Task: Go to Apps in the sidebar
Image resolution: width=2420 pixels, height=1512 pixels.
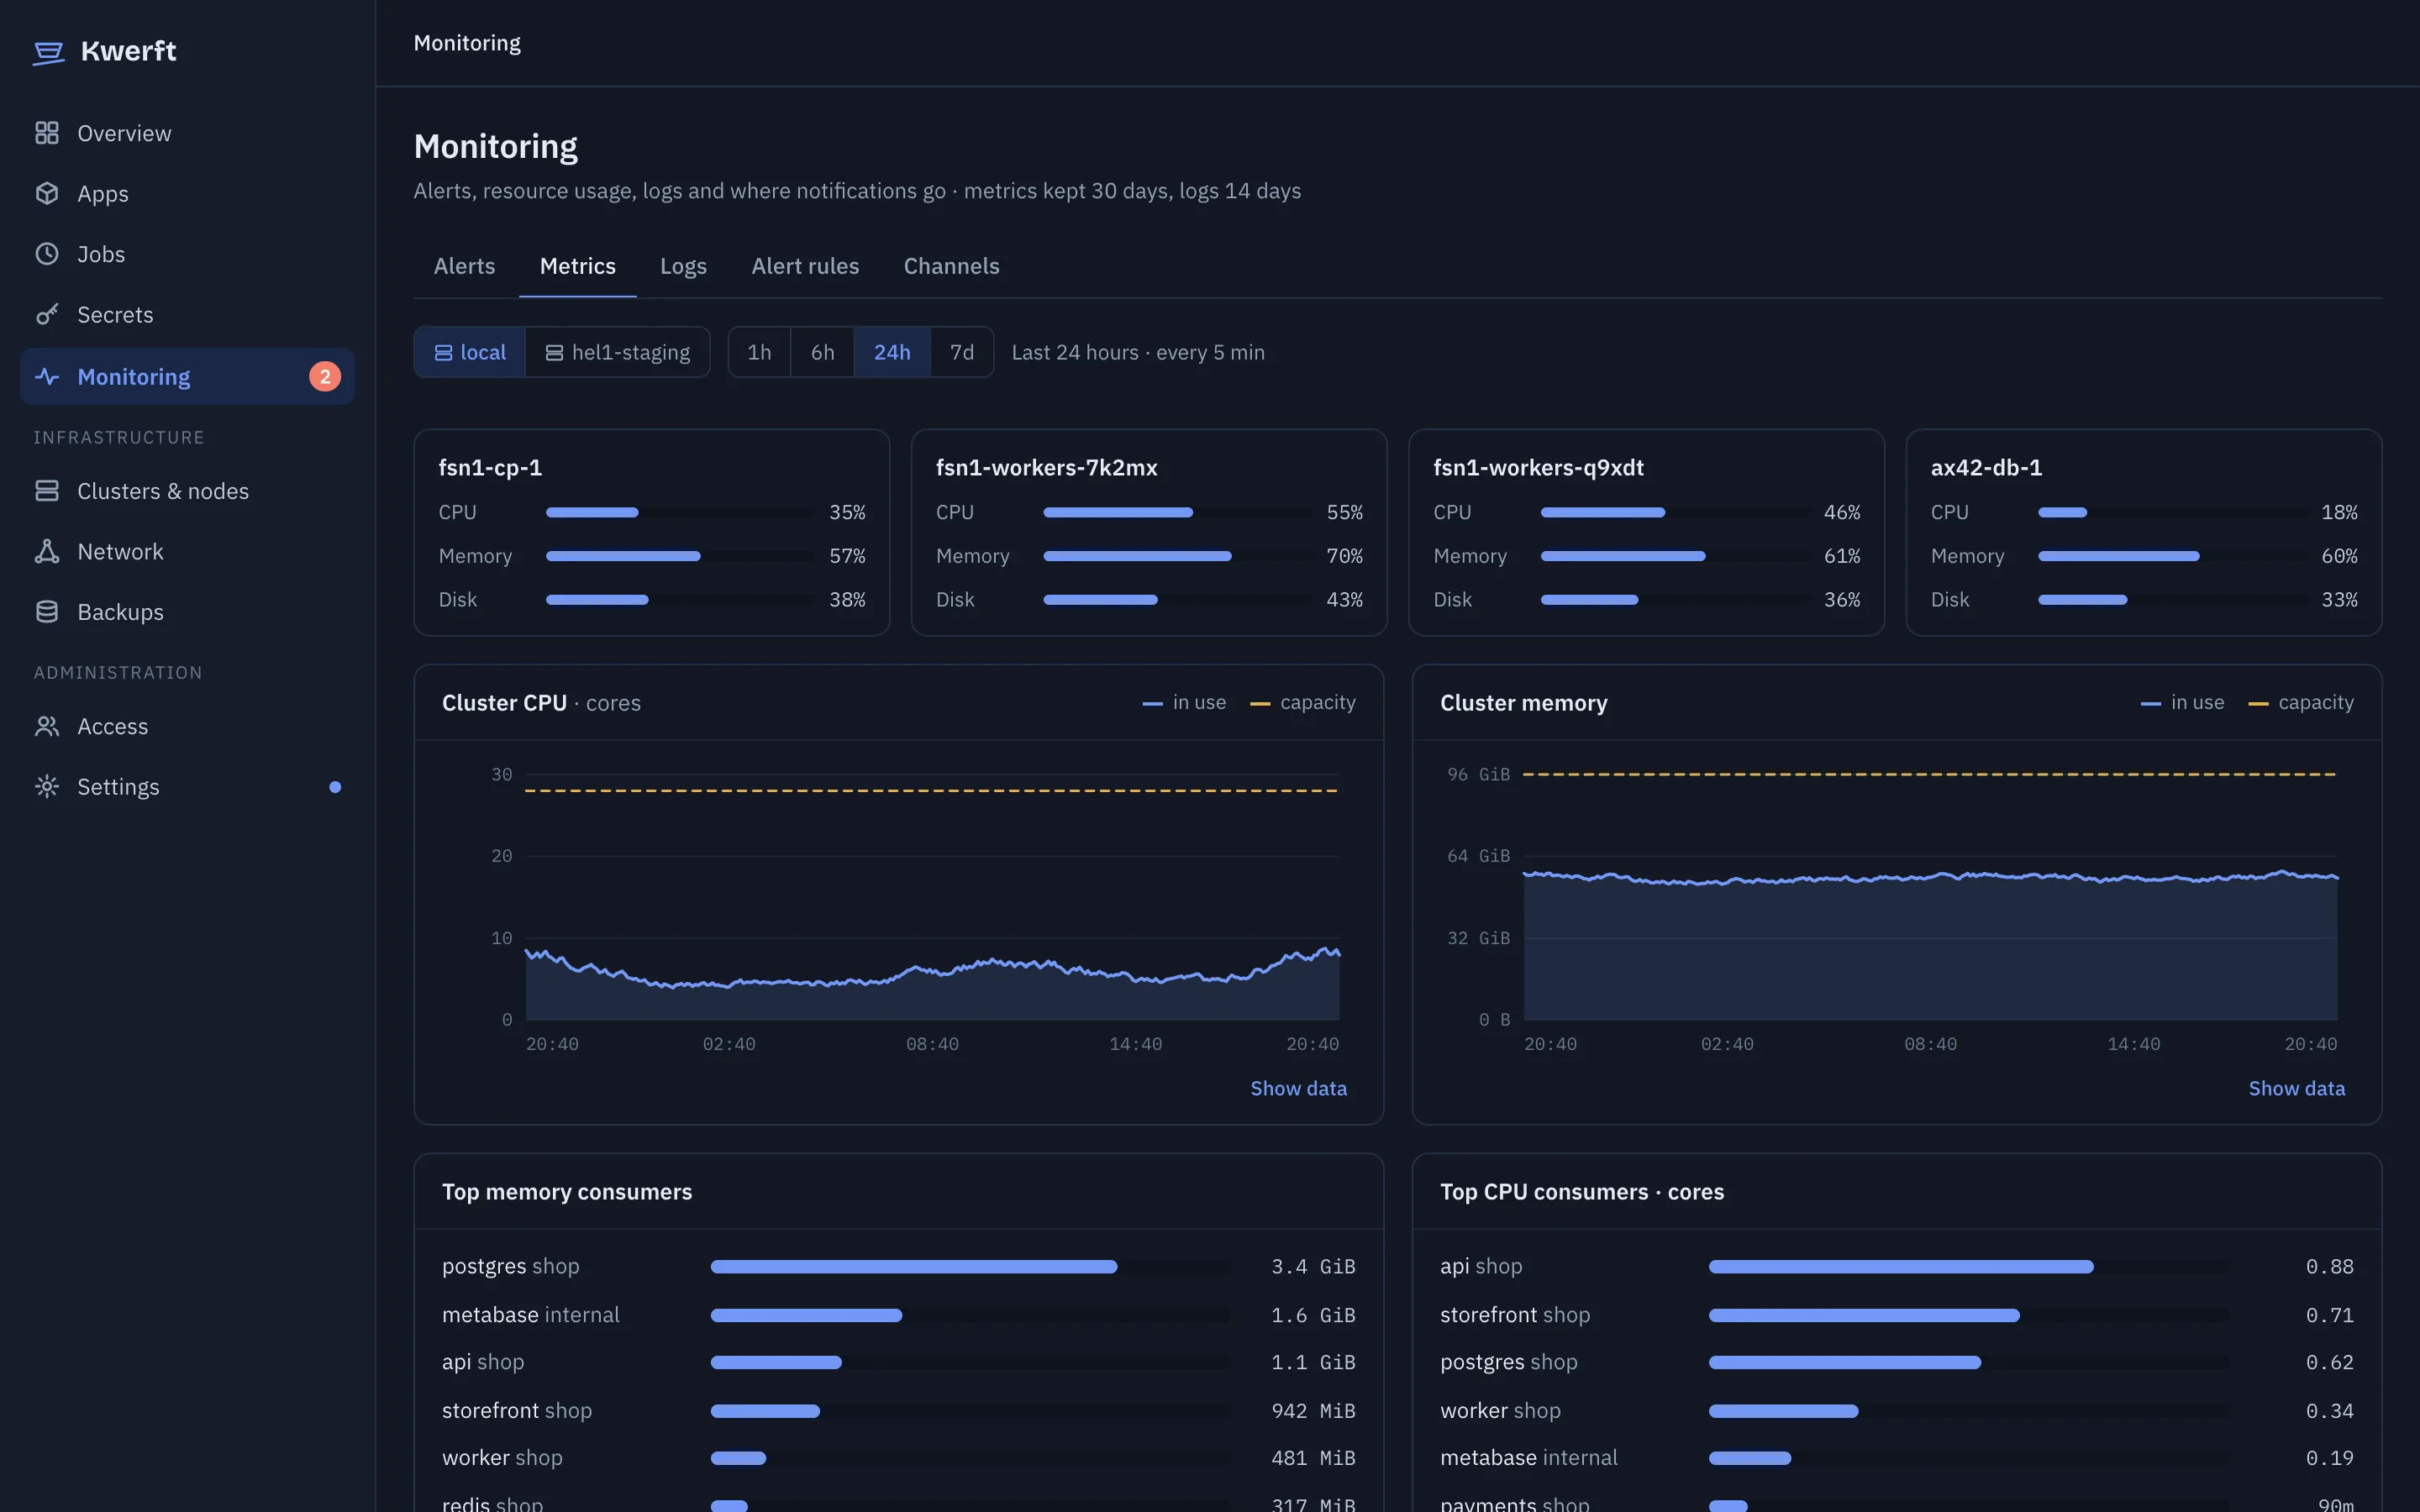Action: click(x=187, y=193)
